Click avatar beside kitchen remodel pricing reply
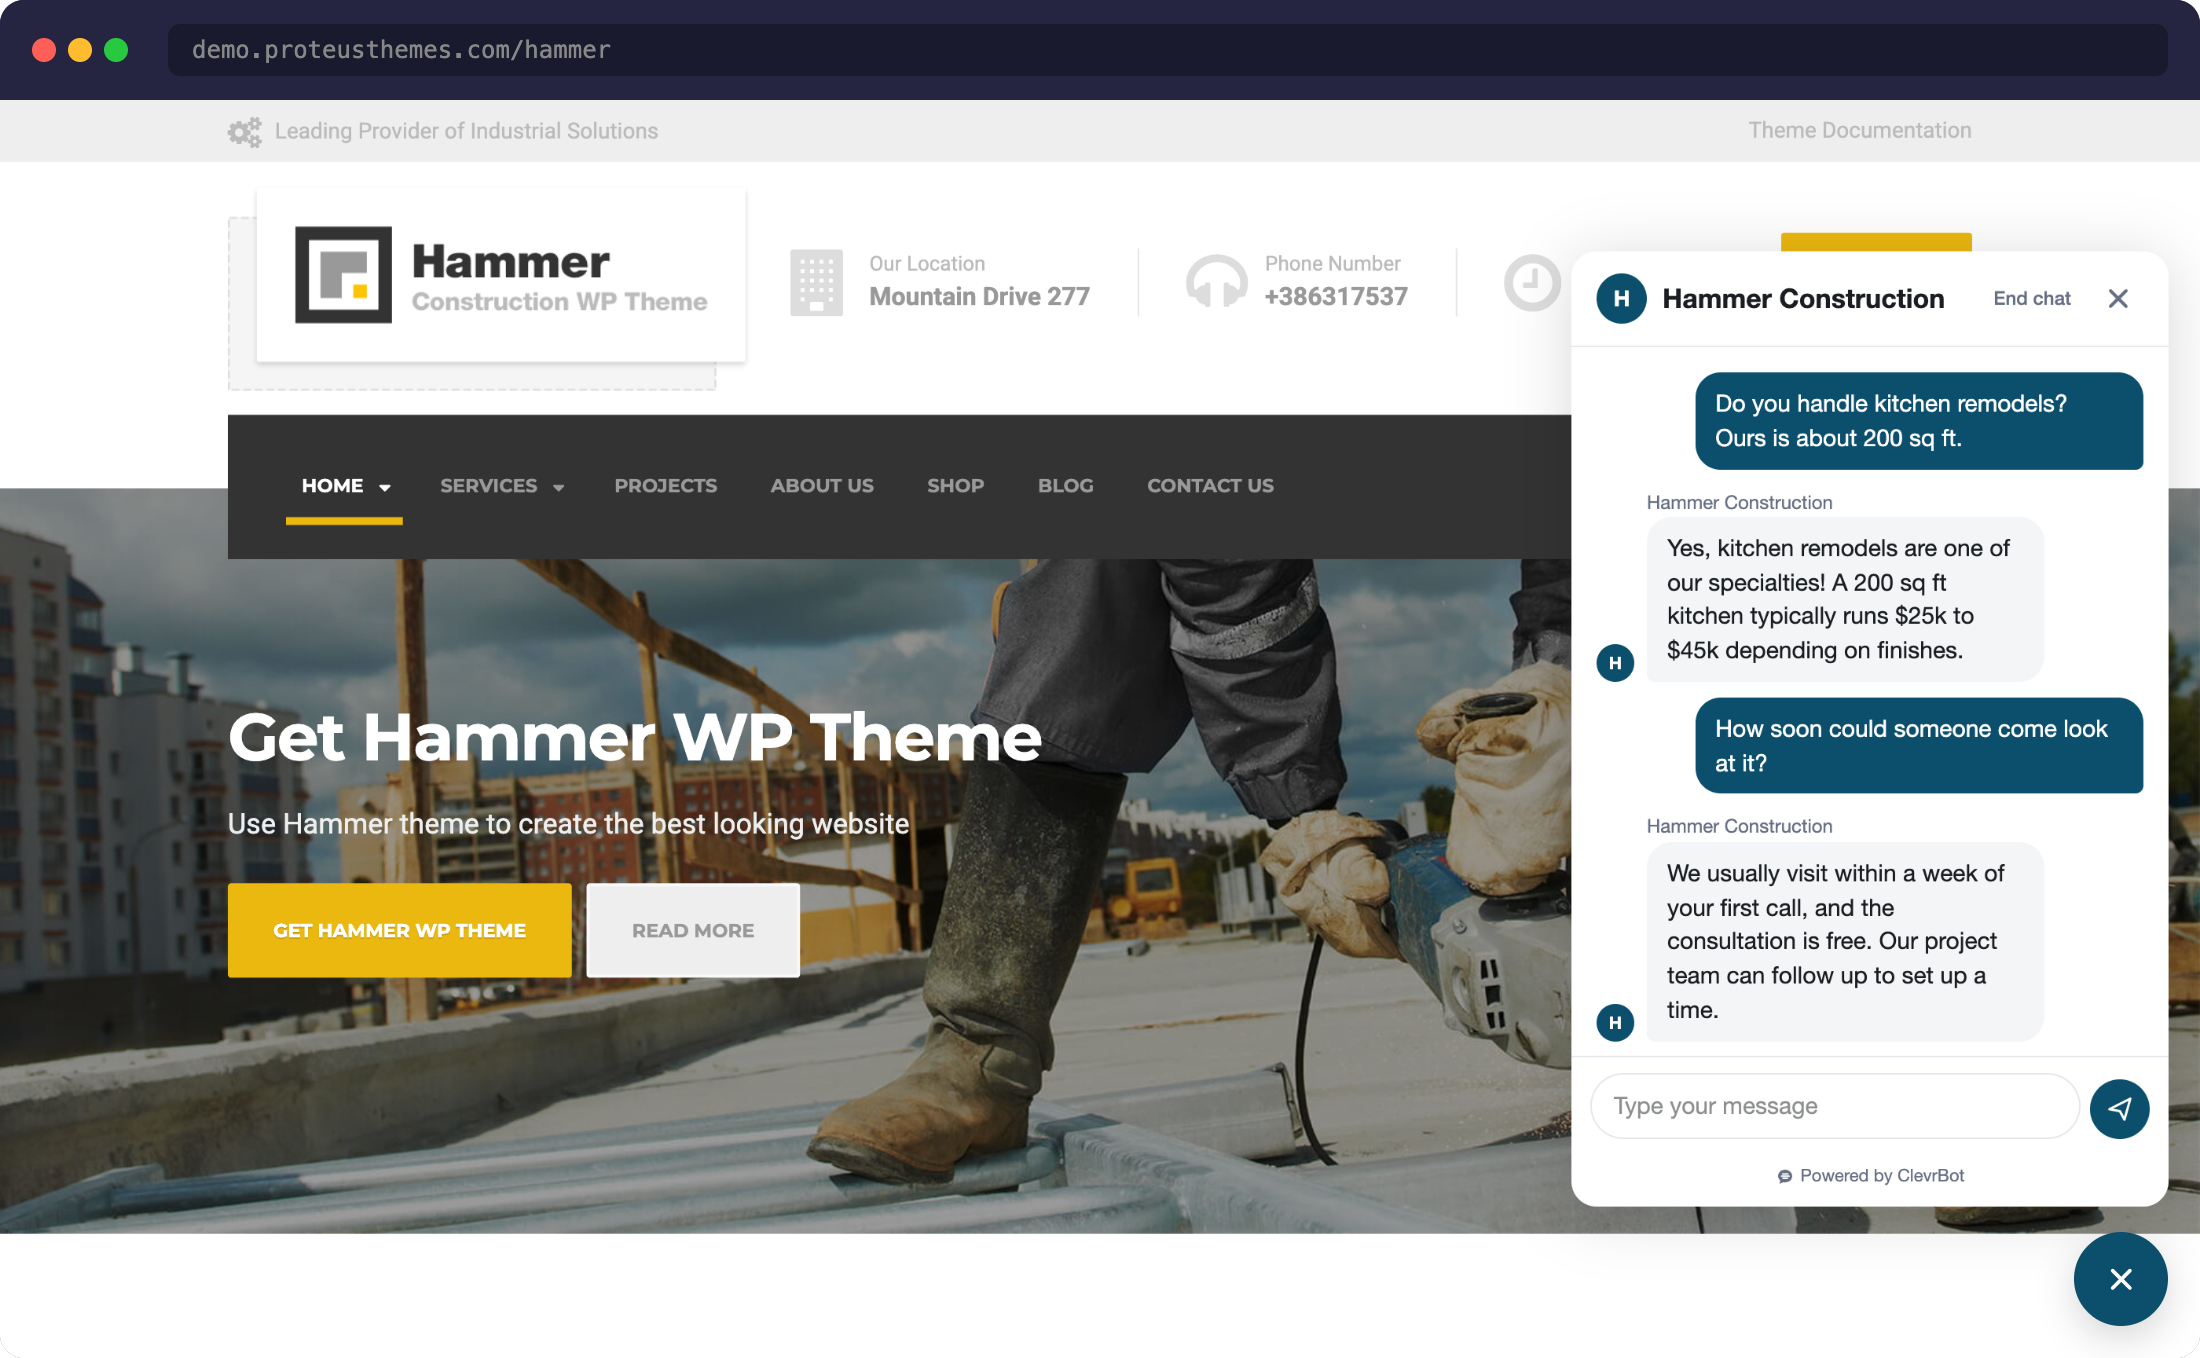The image size is (2200, 1358). [1615, 663]
